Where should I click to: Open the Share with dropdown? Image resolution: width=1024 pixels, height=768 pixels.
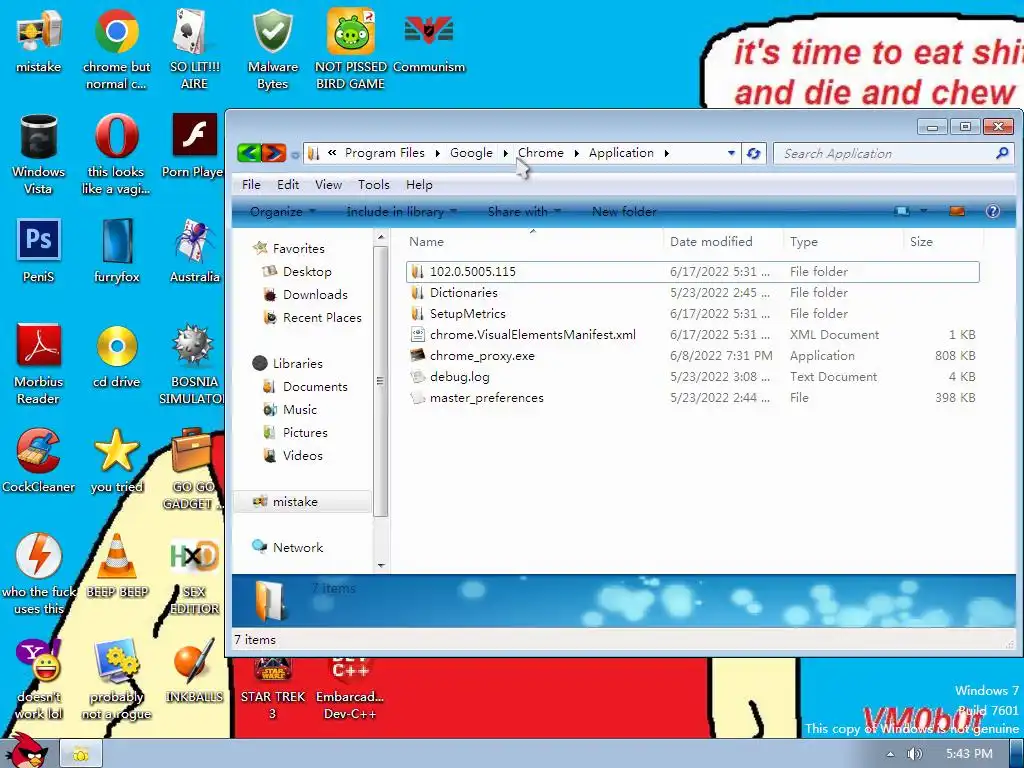click(x=524, y=212)
